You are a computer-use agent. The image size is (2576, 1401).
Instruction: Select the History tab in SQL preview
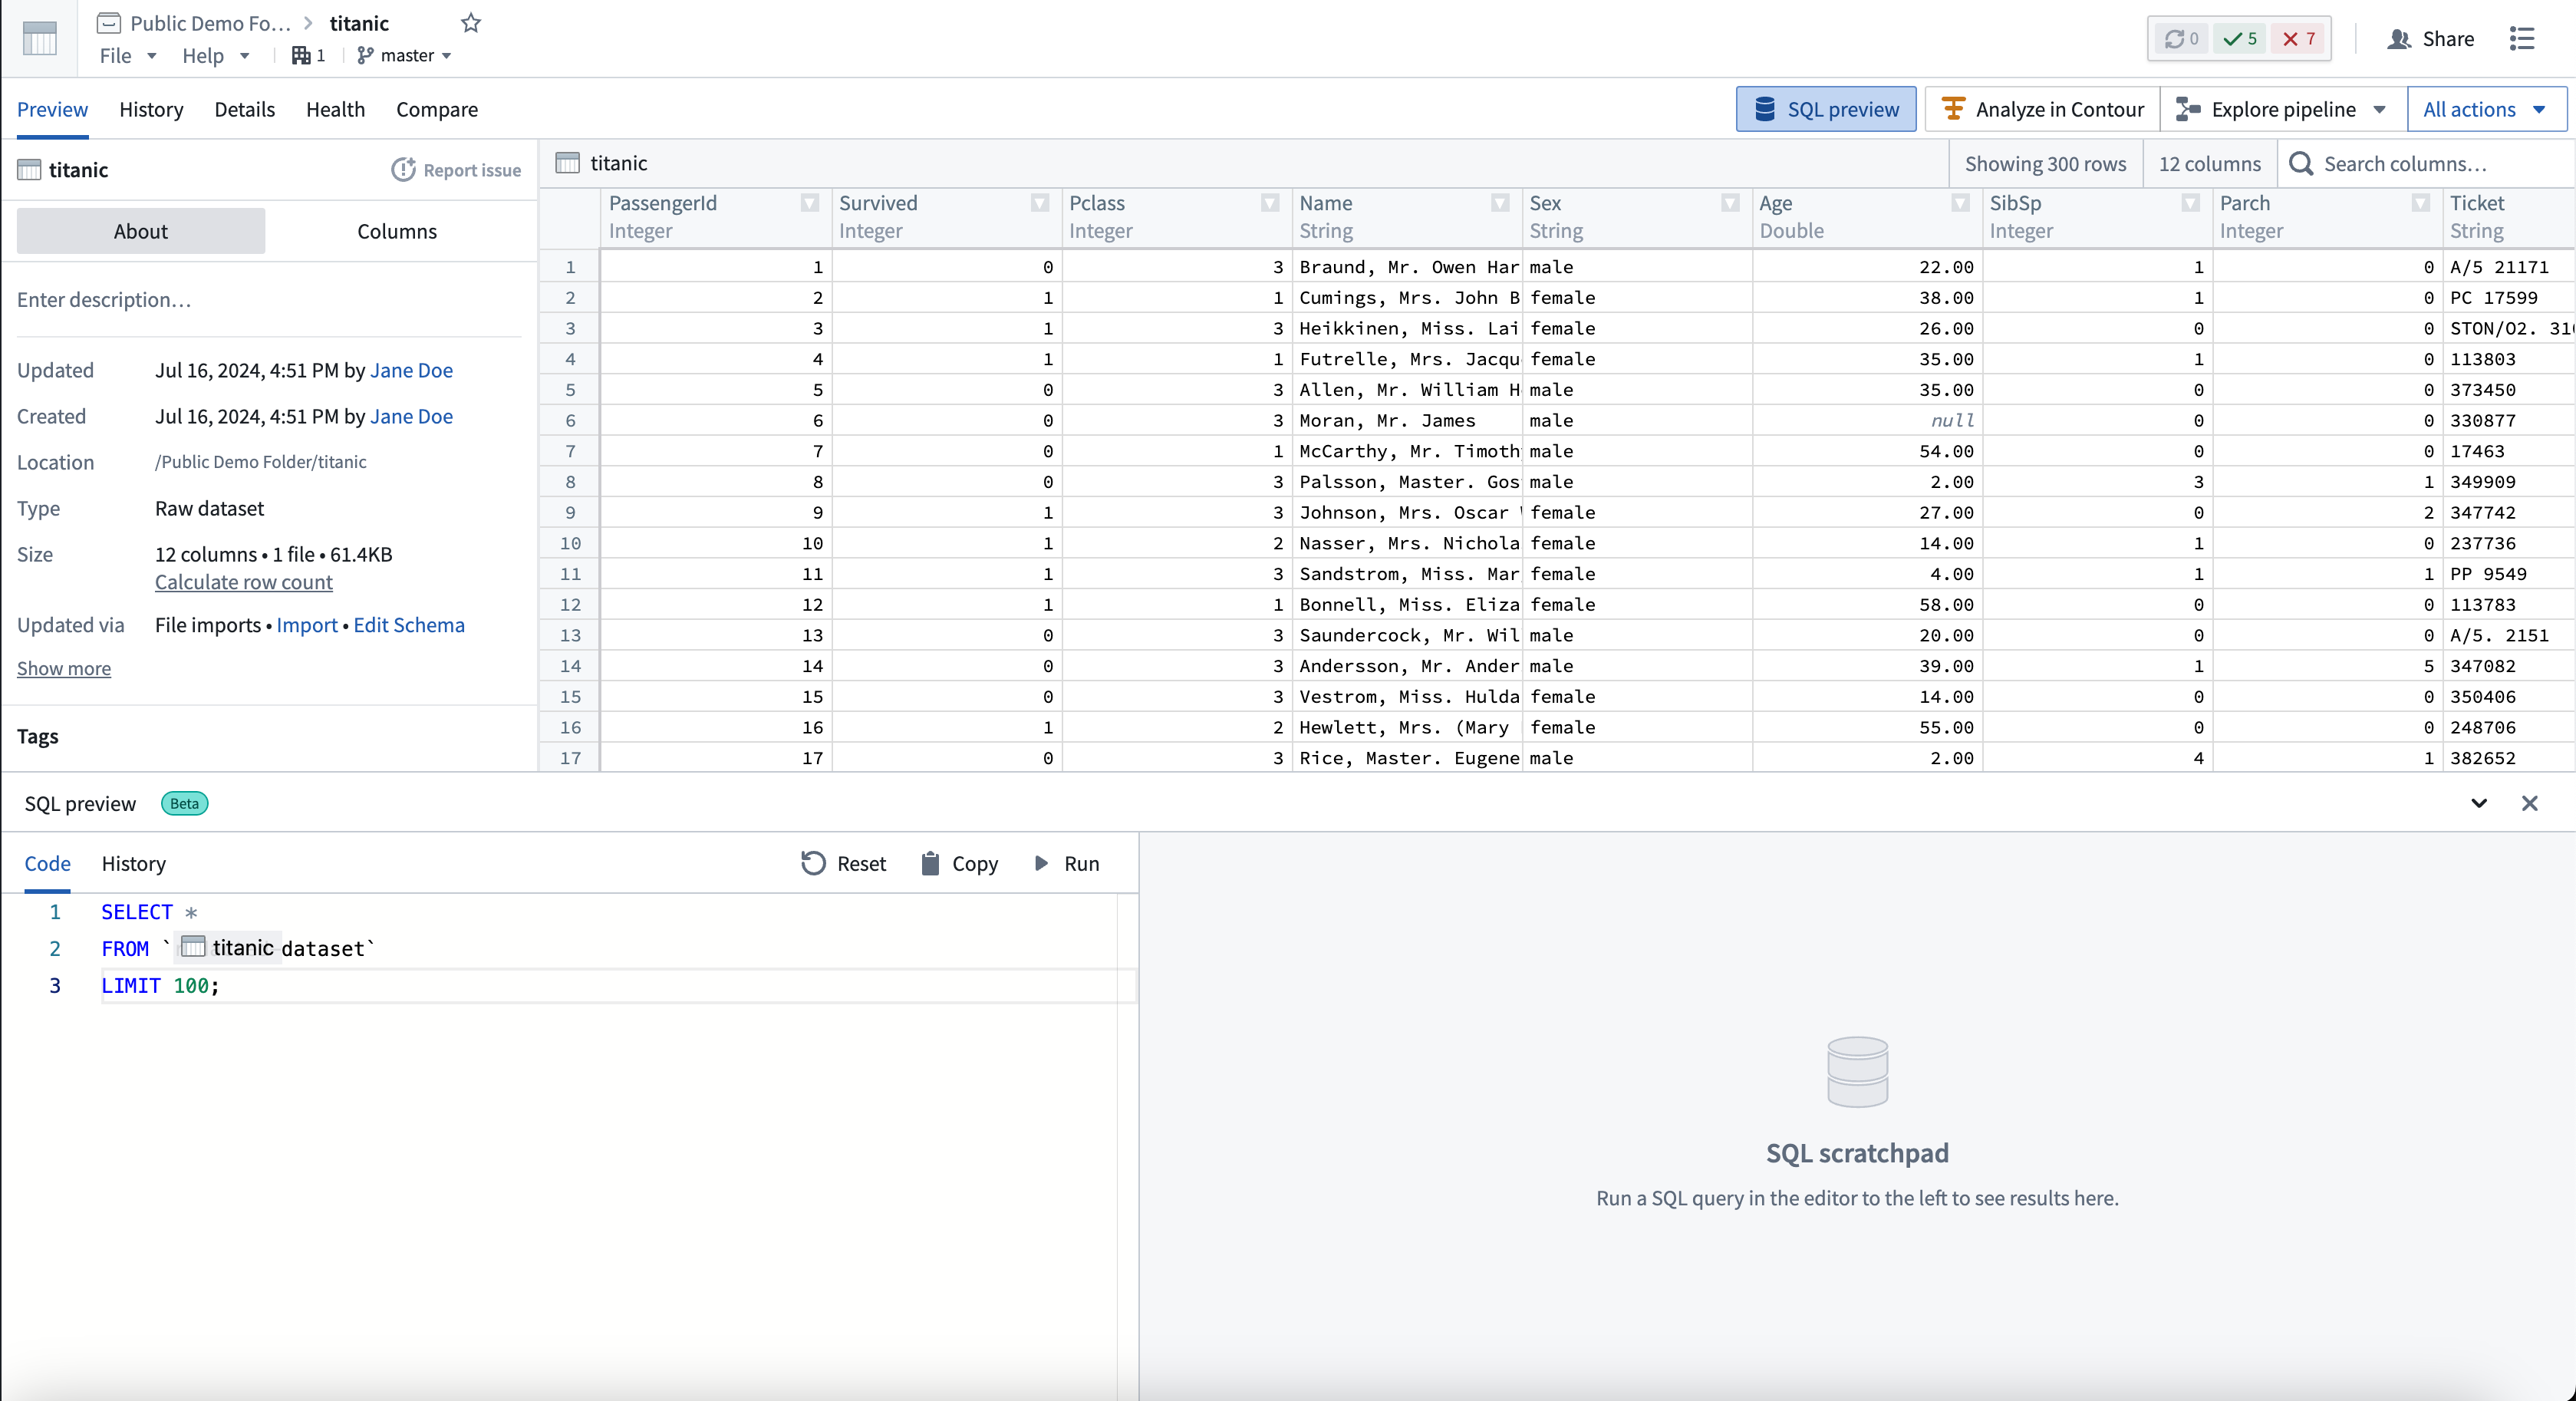(x=134, y=862)
